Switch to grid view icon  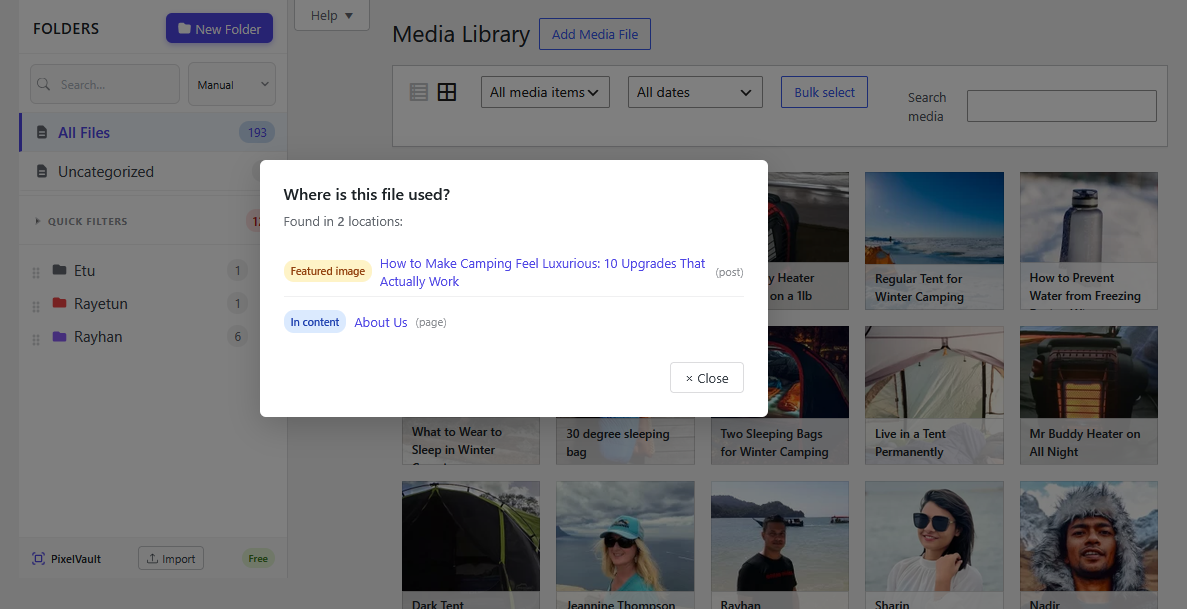click(447, 92)
